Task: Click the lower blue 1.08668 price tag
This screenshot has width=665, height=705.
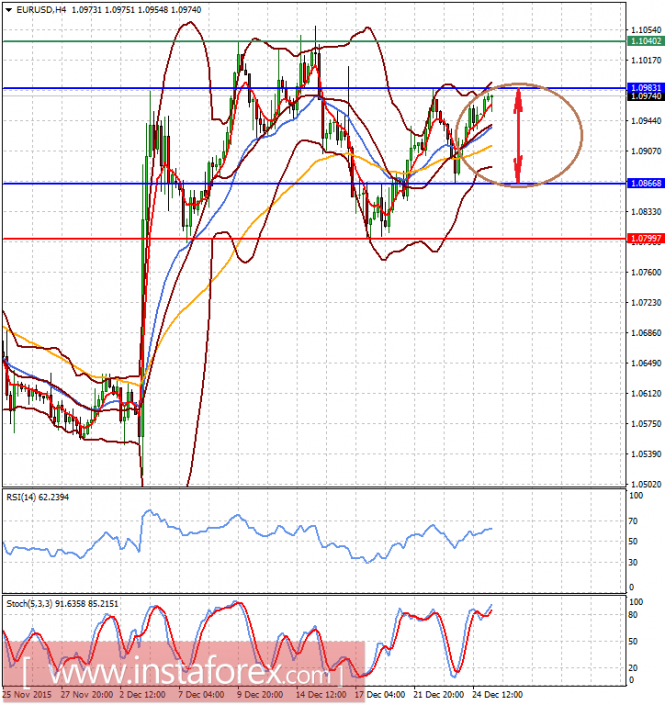Action: coord(645,183)
